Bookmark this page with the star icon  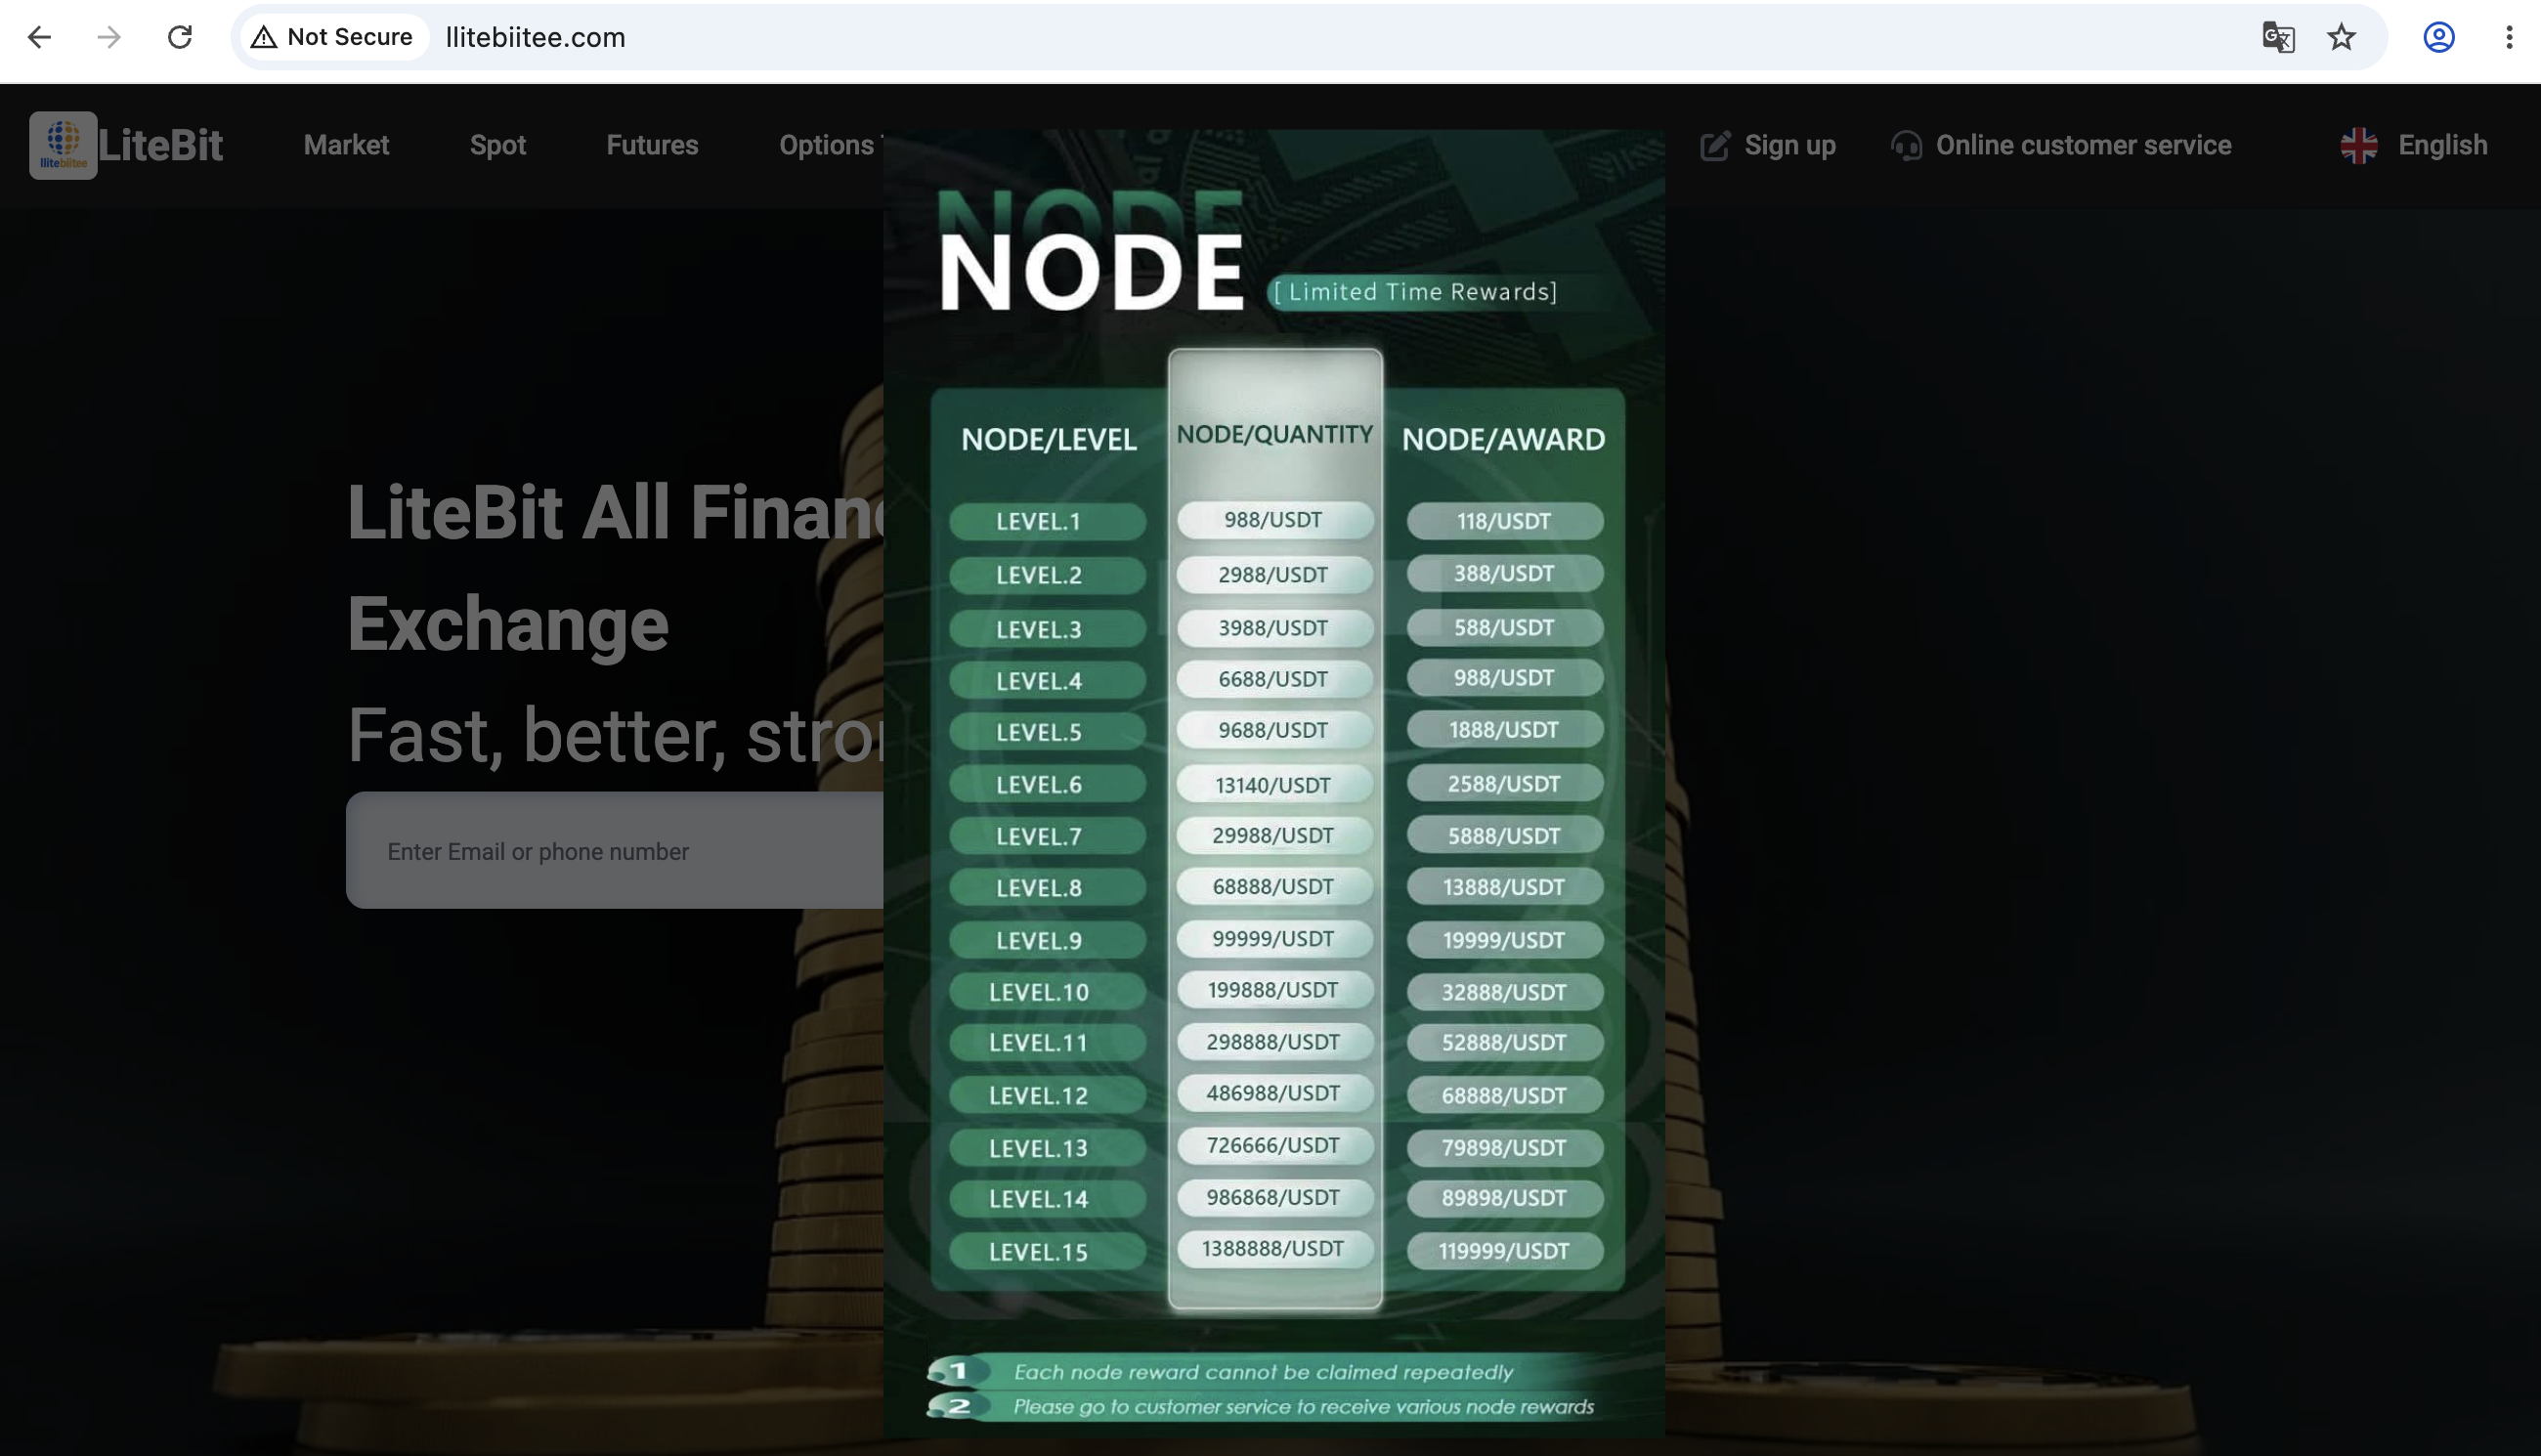click(2342, 37)
